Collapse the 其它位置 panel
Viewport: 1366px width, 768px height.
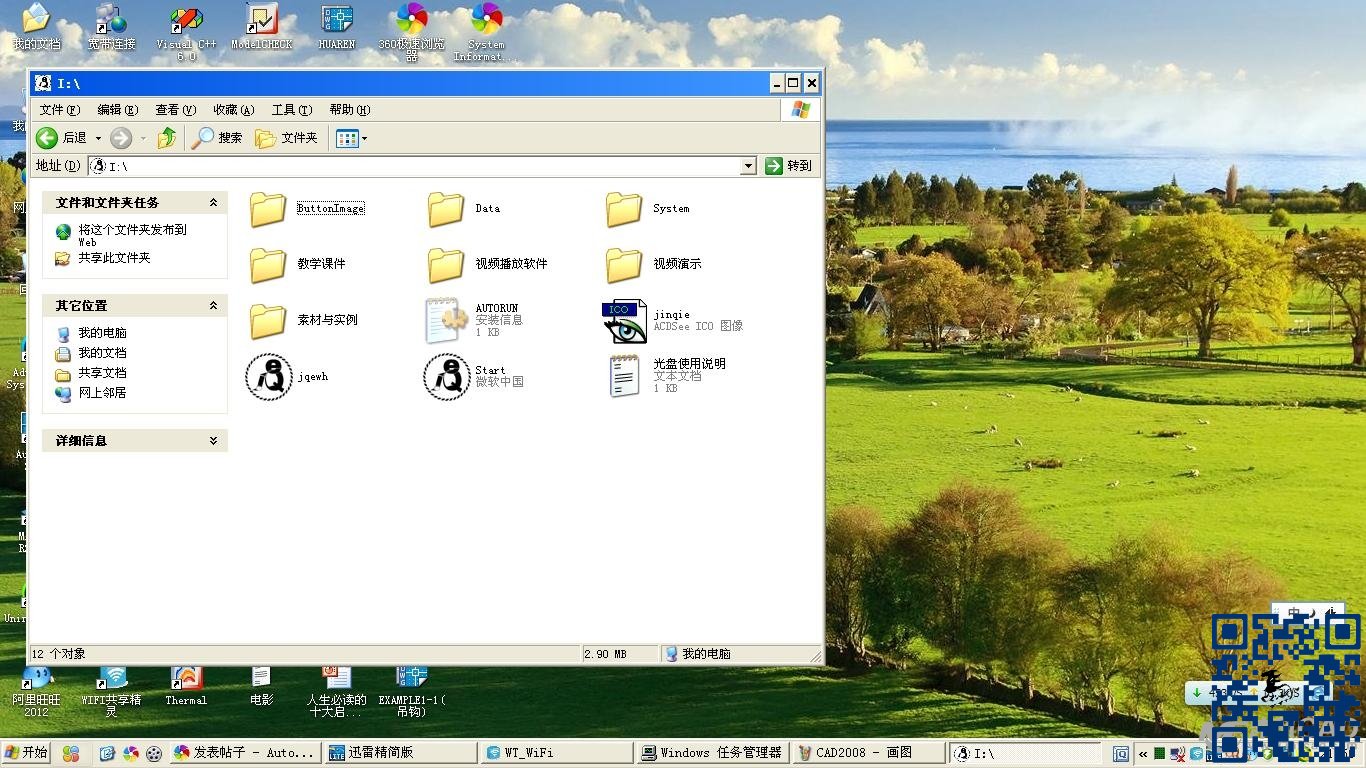(x=213, y=306)
